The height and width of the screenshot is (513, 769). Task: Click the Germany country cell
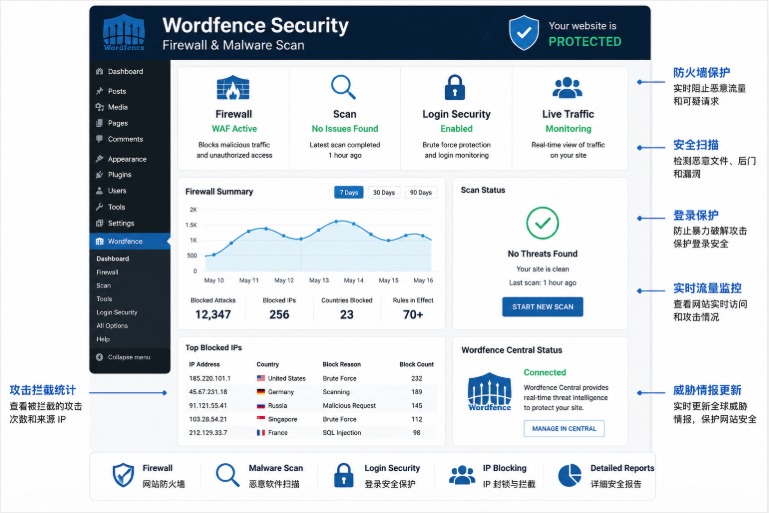(x=275, y=392)
